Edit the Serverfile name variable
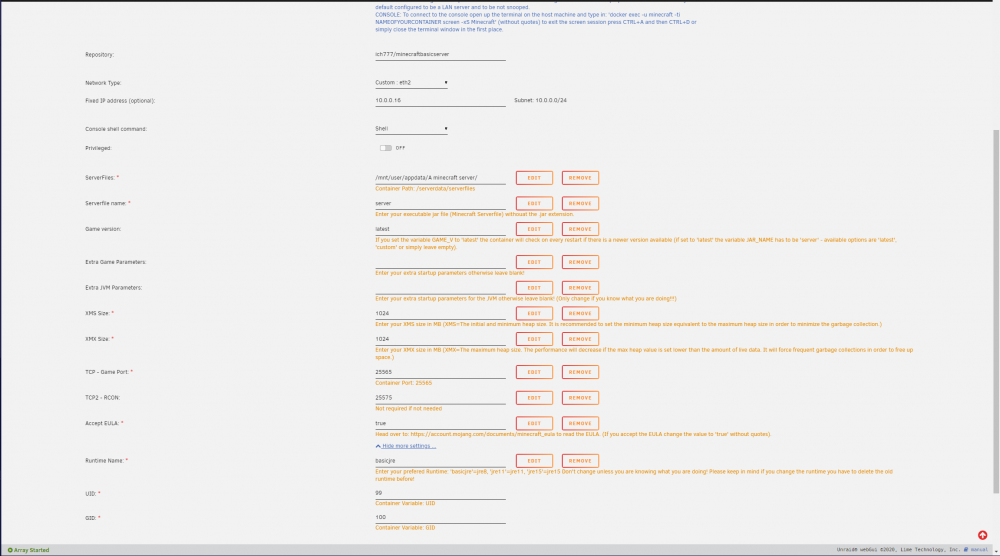 534,203
